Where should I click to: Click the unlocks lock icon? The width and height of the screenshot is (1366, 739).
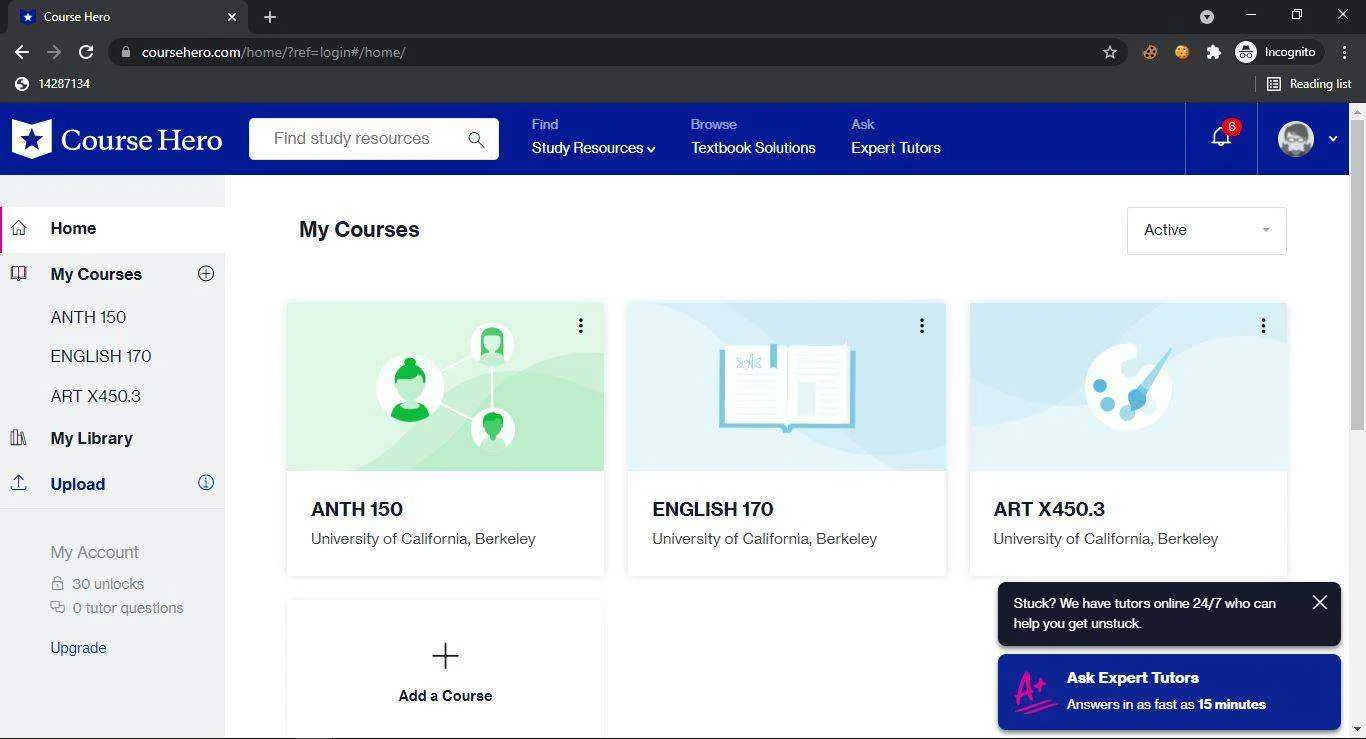pyautogui.click(x=57, y=583)
